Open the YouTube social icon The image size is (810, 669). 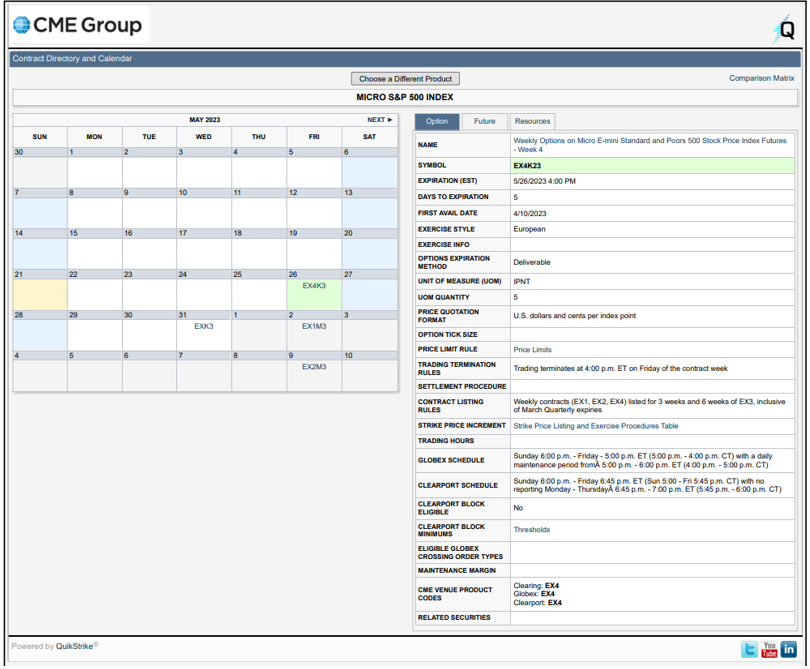coord(769,649)
